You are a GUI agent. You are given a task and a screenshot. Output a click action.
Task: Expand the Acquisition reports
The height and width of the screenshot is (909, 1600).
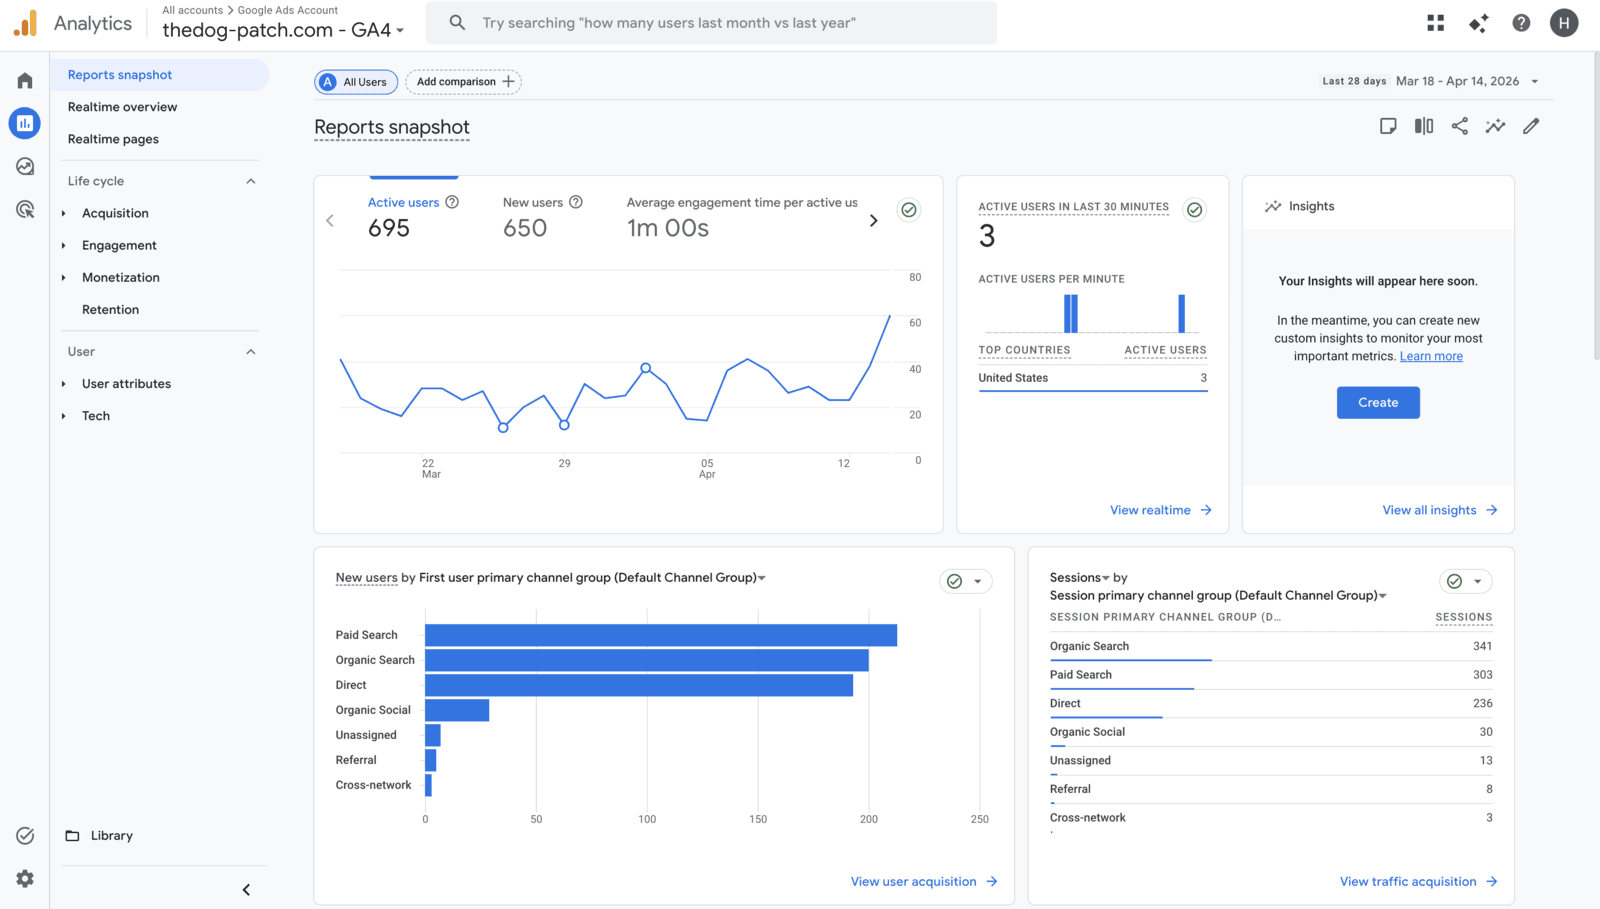coord(64,213)
